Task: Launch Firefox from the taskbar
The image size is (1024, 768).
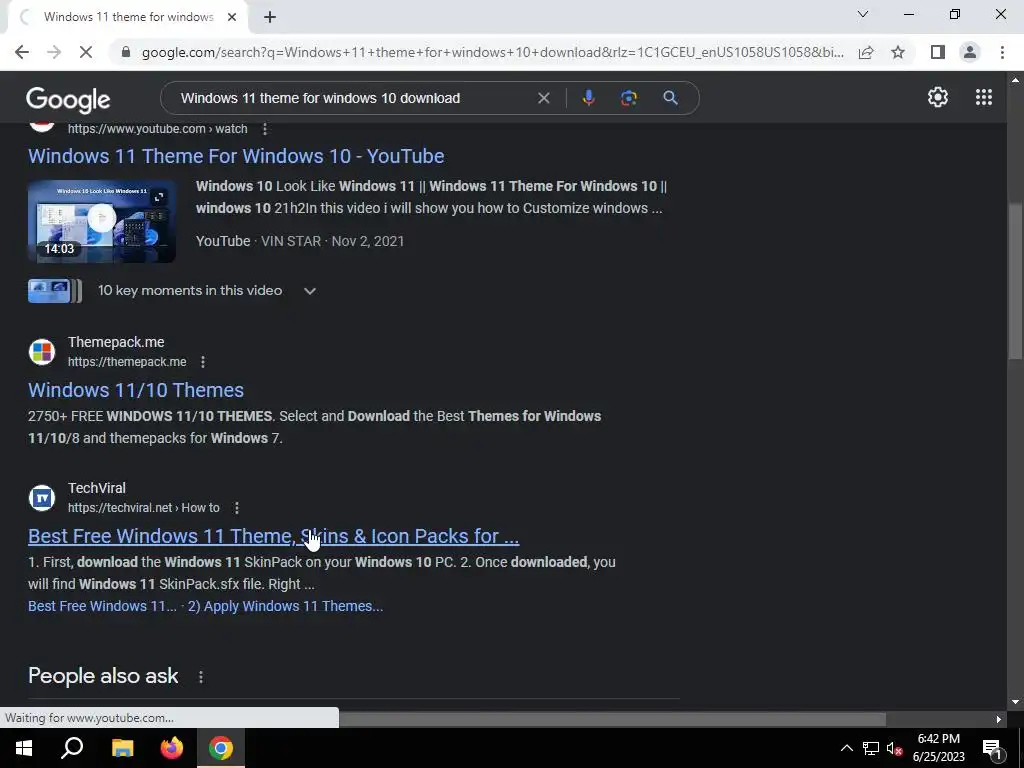Action: click(x=172, y=748)
